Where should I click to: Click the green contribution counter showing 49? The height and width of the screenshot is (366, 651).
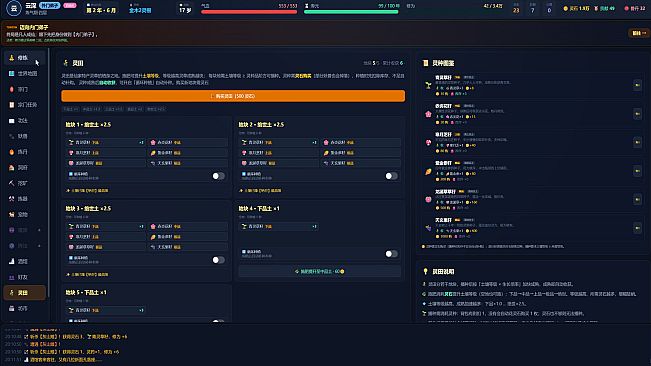tap(604, 8)
